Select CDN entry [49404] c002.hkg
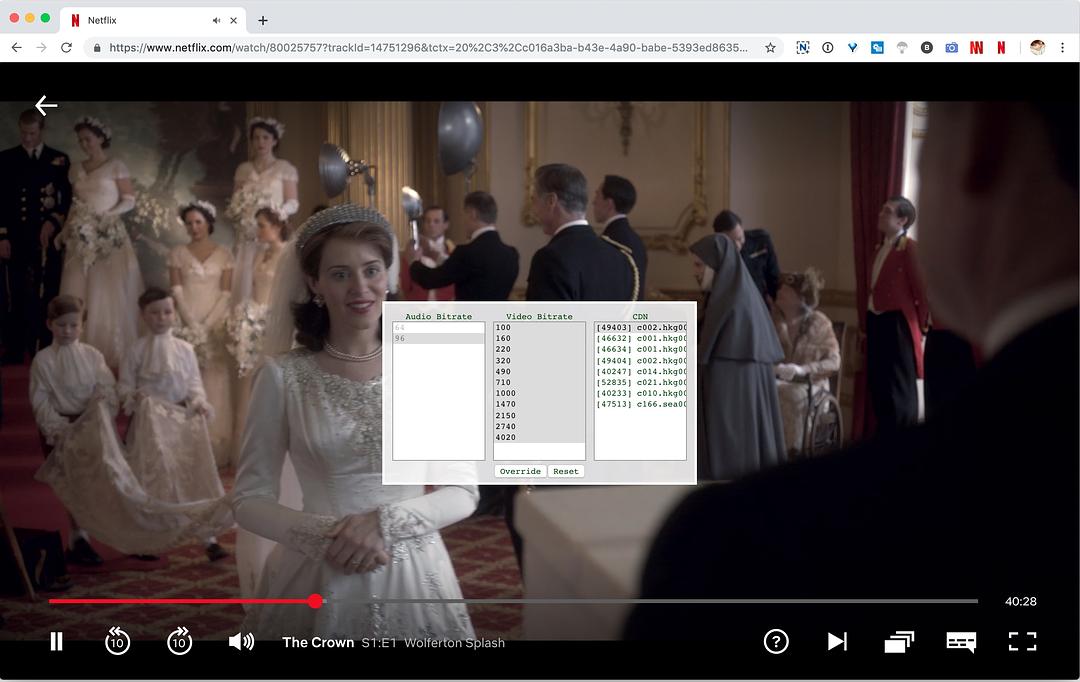 coord(641,360)
